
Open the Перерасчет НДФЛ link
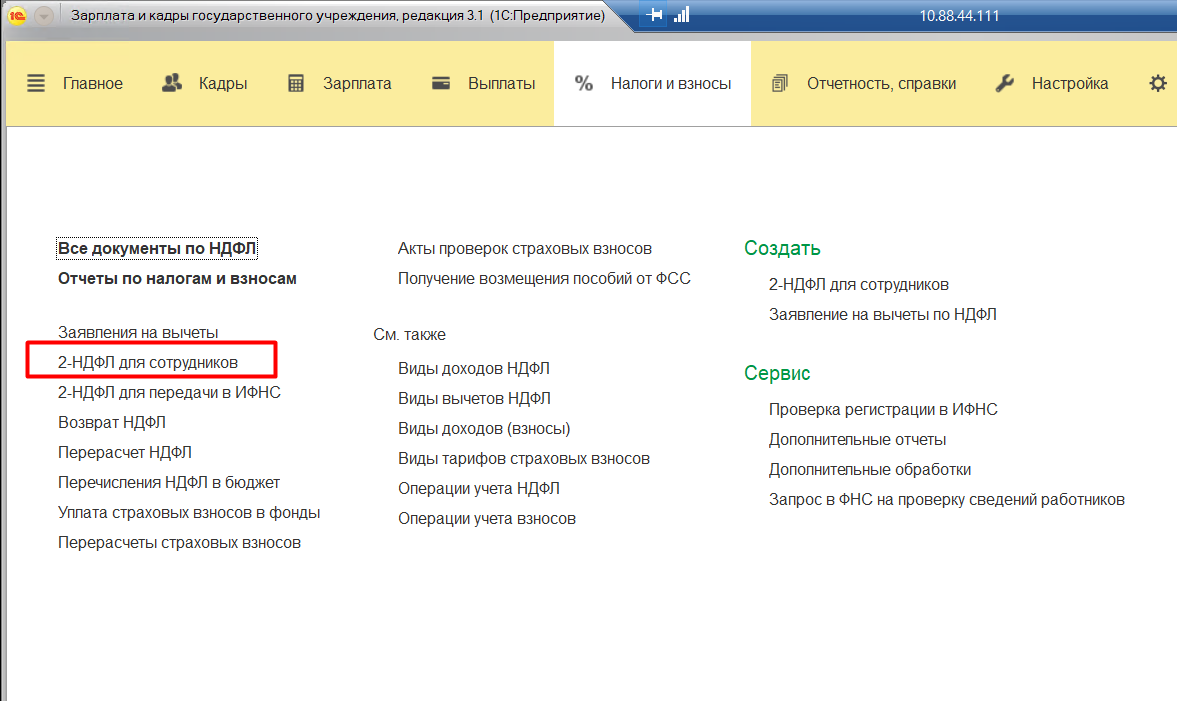point(124,452)
